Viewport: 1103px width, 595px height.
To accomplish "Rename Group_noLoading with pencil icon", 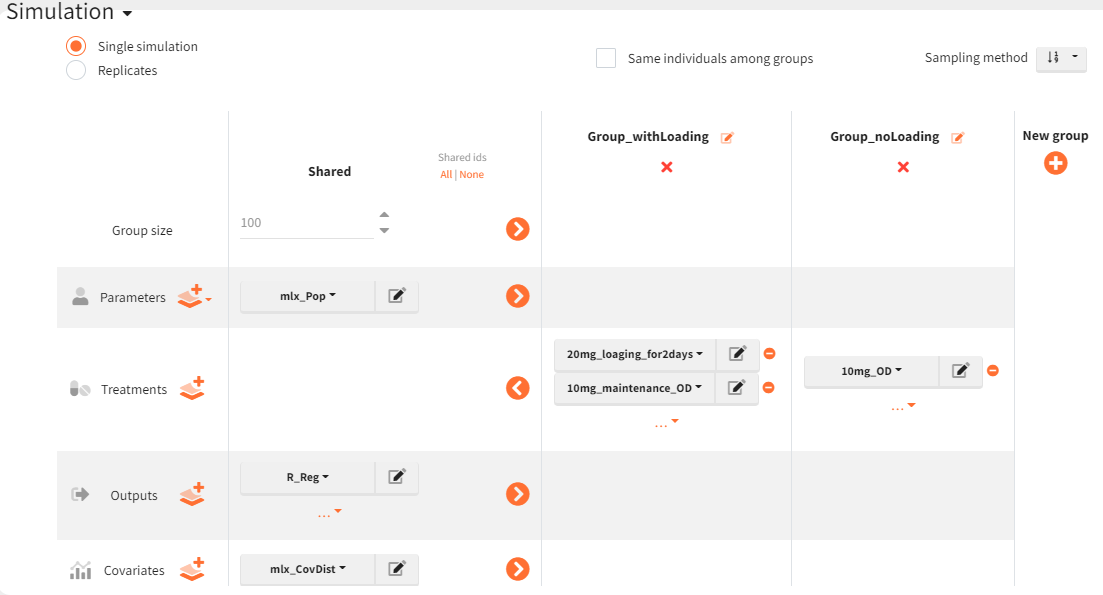I will (957, 138).
